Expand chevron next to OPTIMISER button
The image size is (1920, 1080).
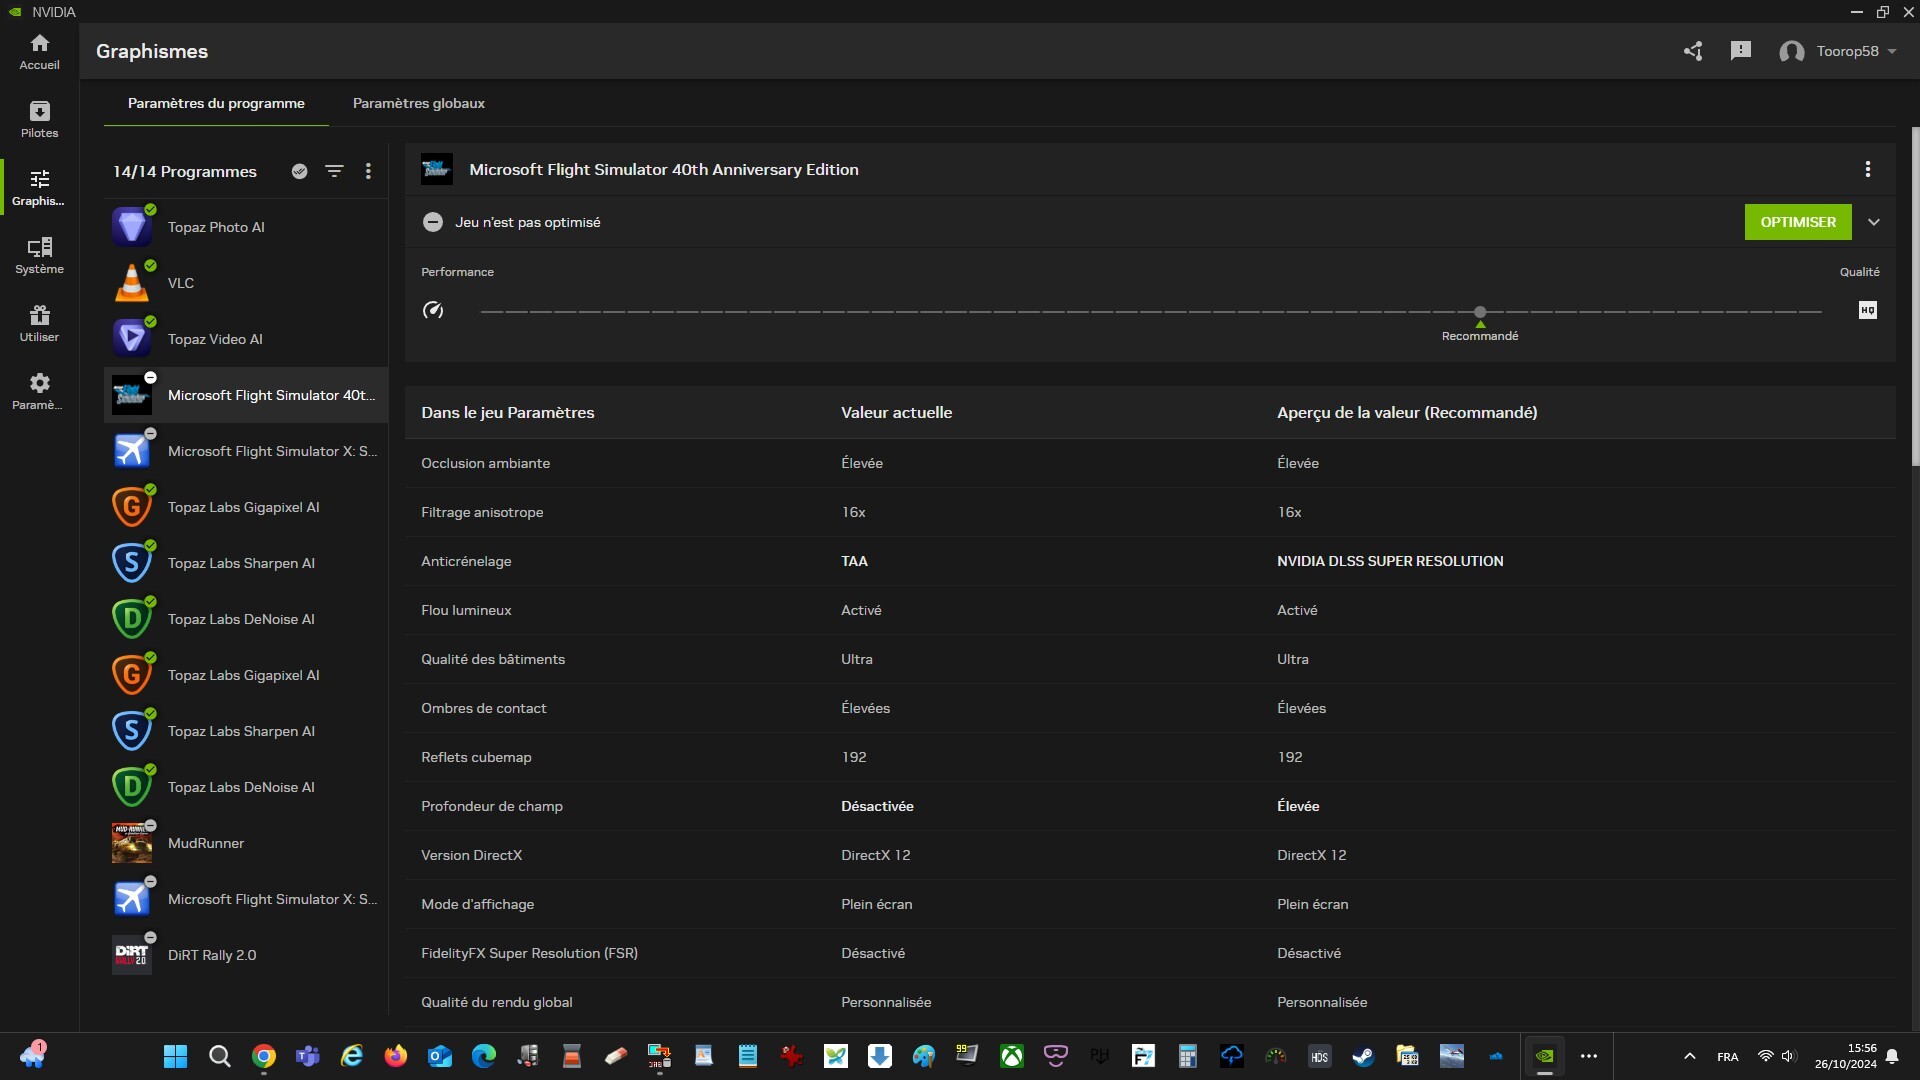click(x=1873, y=222)
